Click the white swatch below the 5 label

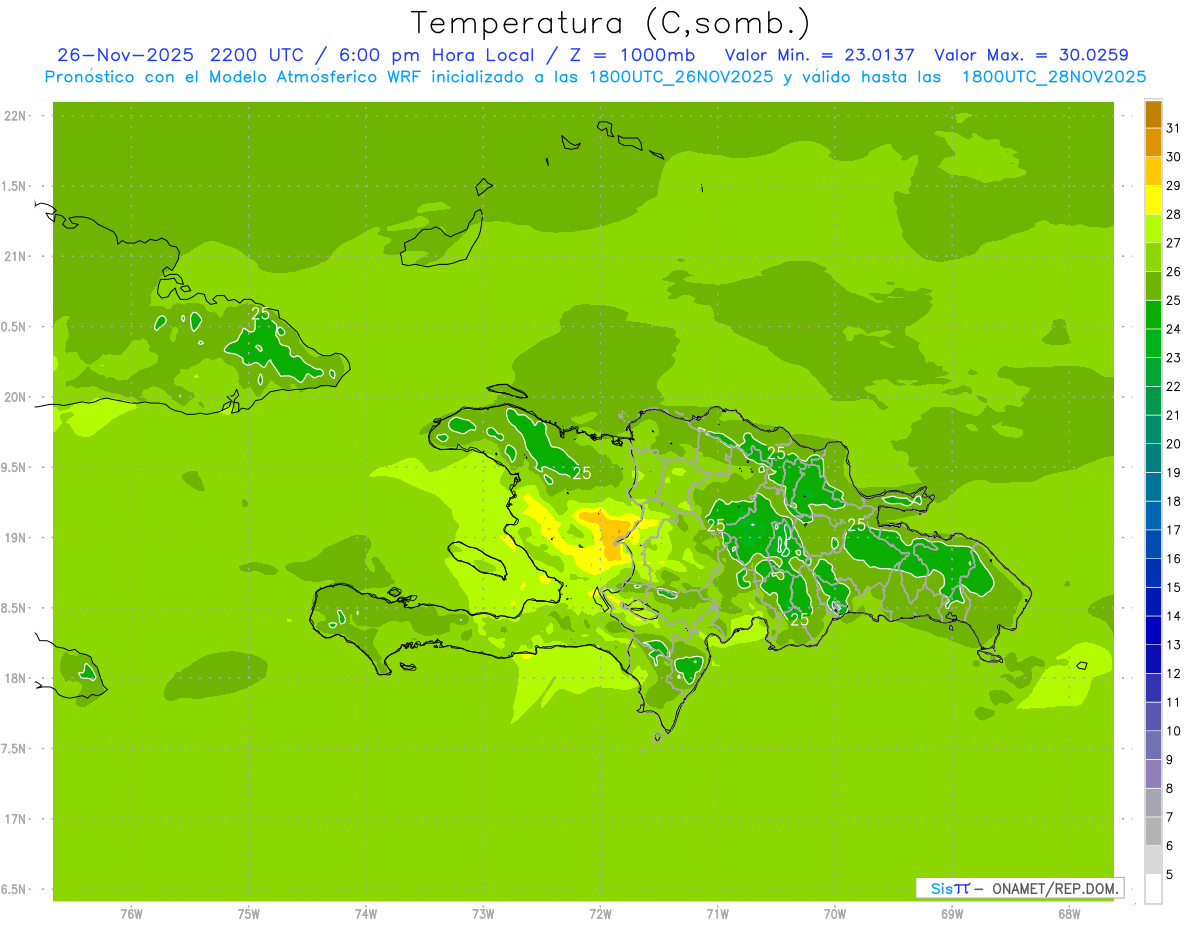coord(1153,889)
